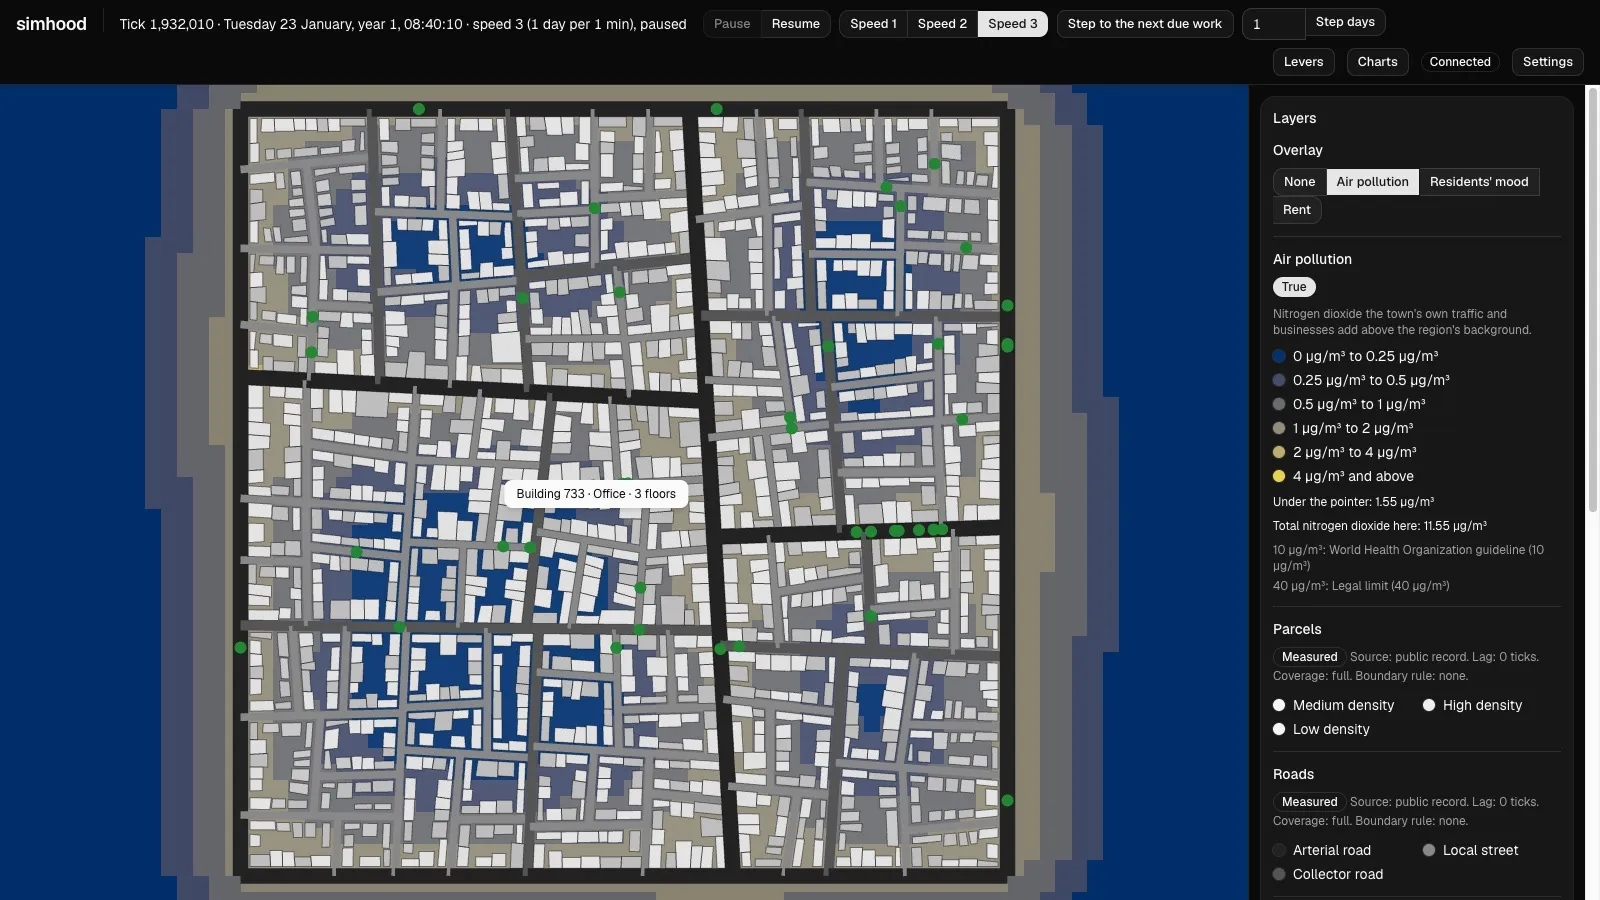Resume the simulation
The width and height of the screenshot is (1600, 900).
(795, 24)
